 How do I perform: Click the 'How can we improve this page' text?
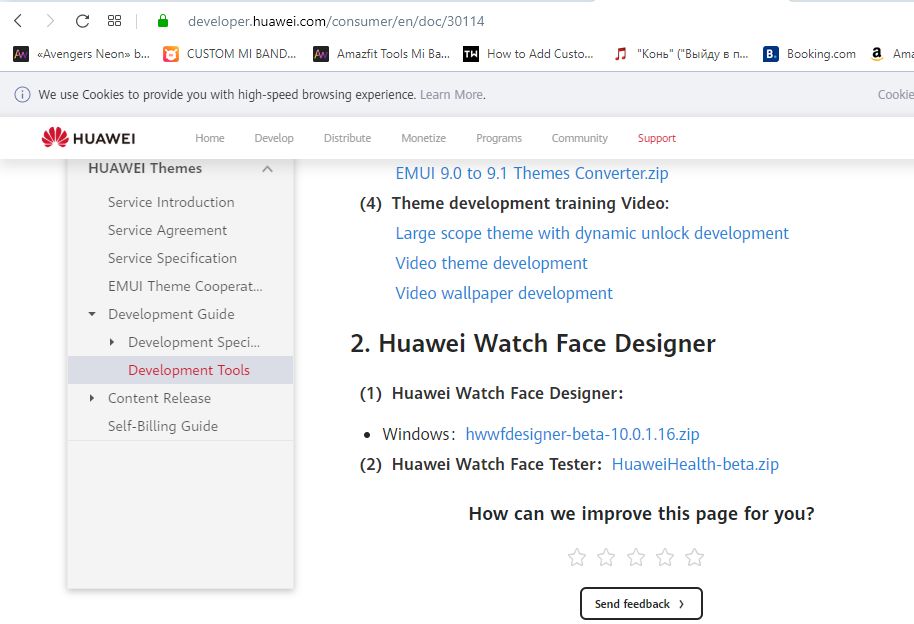pyautogui.click(x=641, y=514)
